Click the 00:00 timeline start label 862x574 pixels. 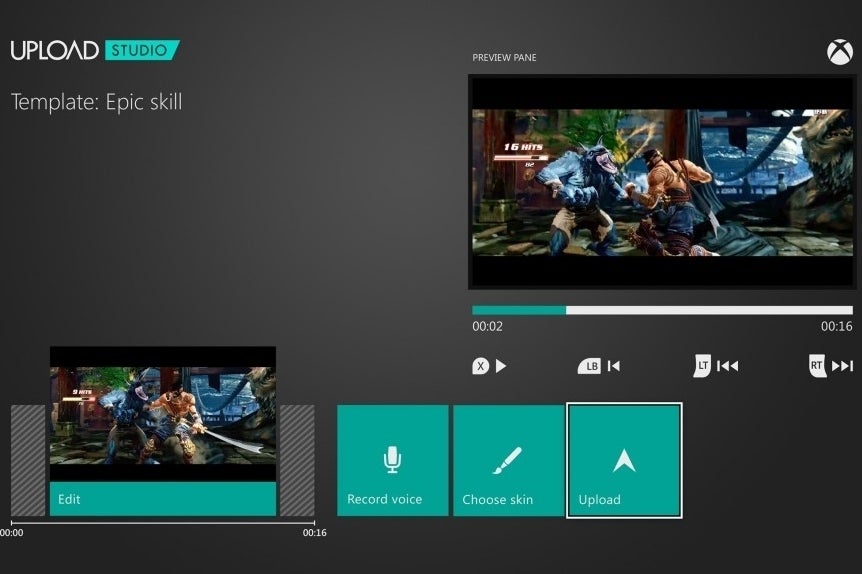(12, 533)
